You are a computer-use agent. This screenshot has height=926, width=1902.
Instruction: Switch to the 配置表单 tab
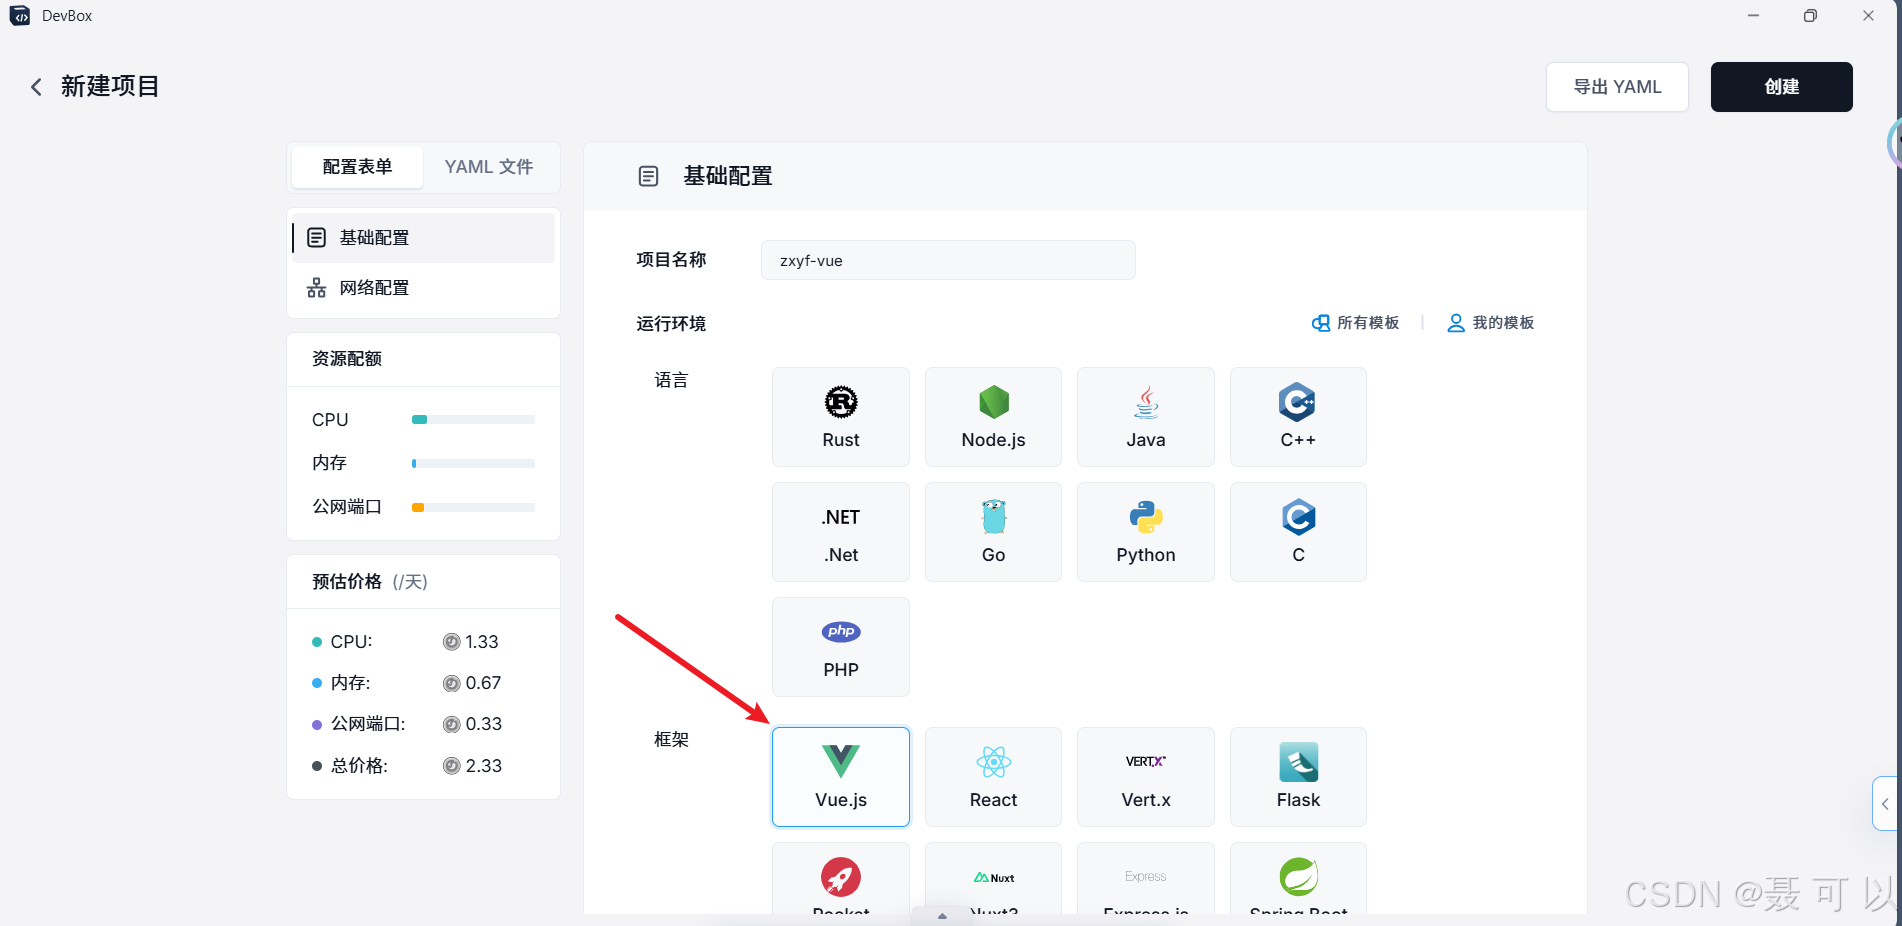357,167
